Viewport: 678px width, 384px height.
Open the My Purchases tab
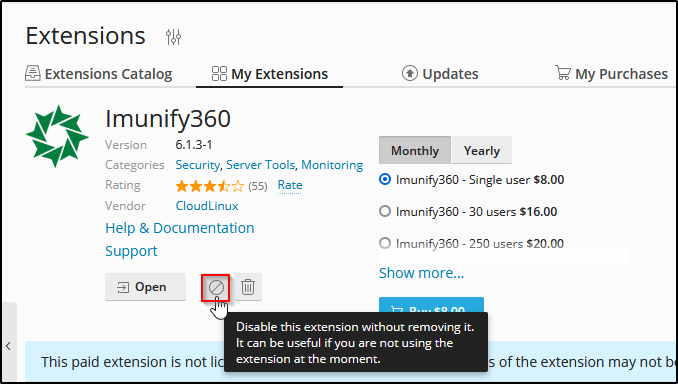(611, 74)
